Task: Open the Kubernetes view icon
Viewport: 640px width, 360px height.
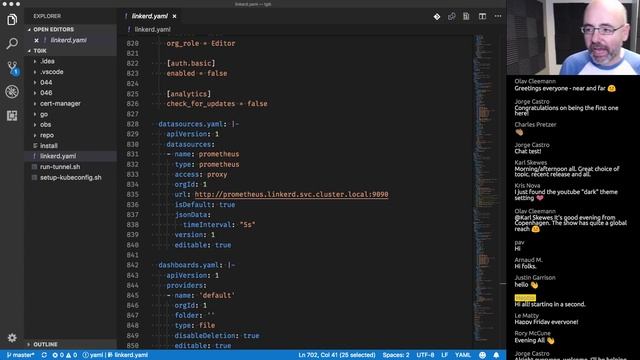Action: 12,91
